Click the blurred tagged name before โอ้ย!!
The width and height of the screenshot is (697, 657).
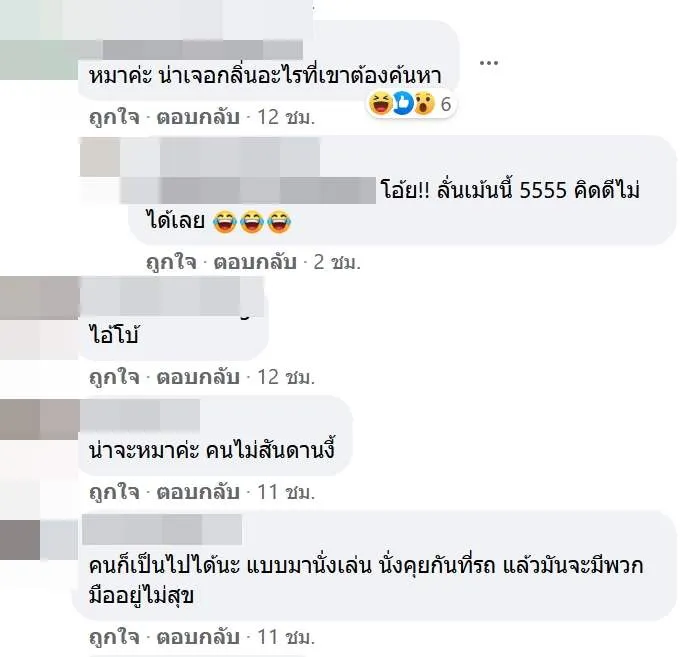(x=248, y=190)
